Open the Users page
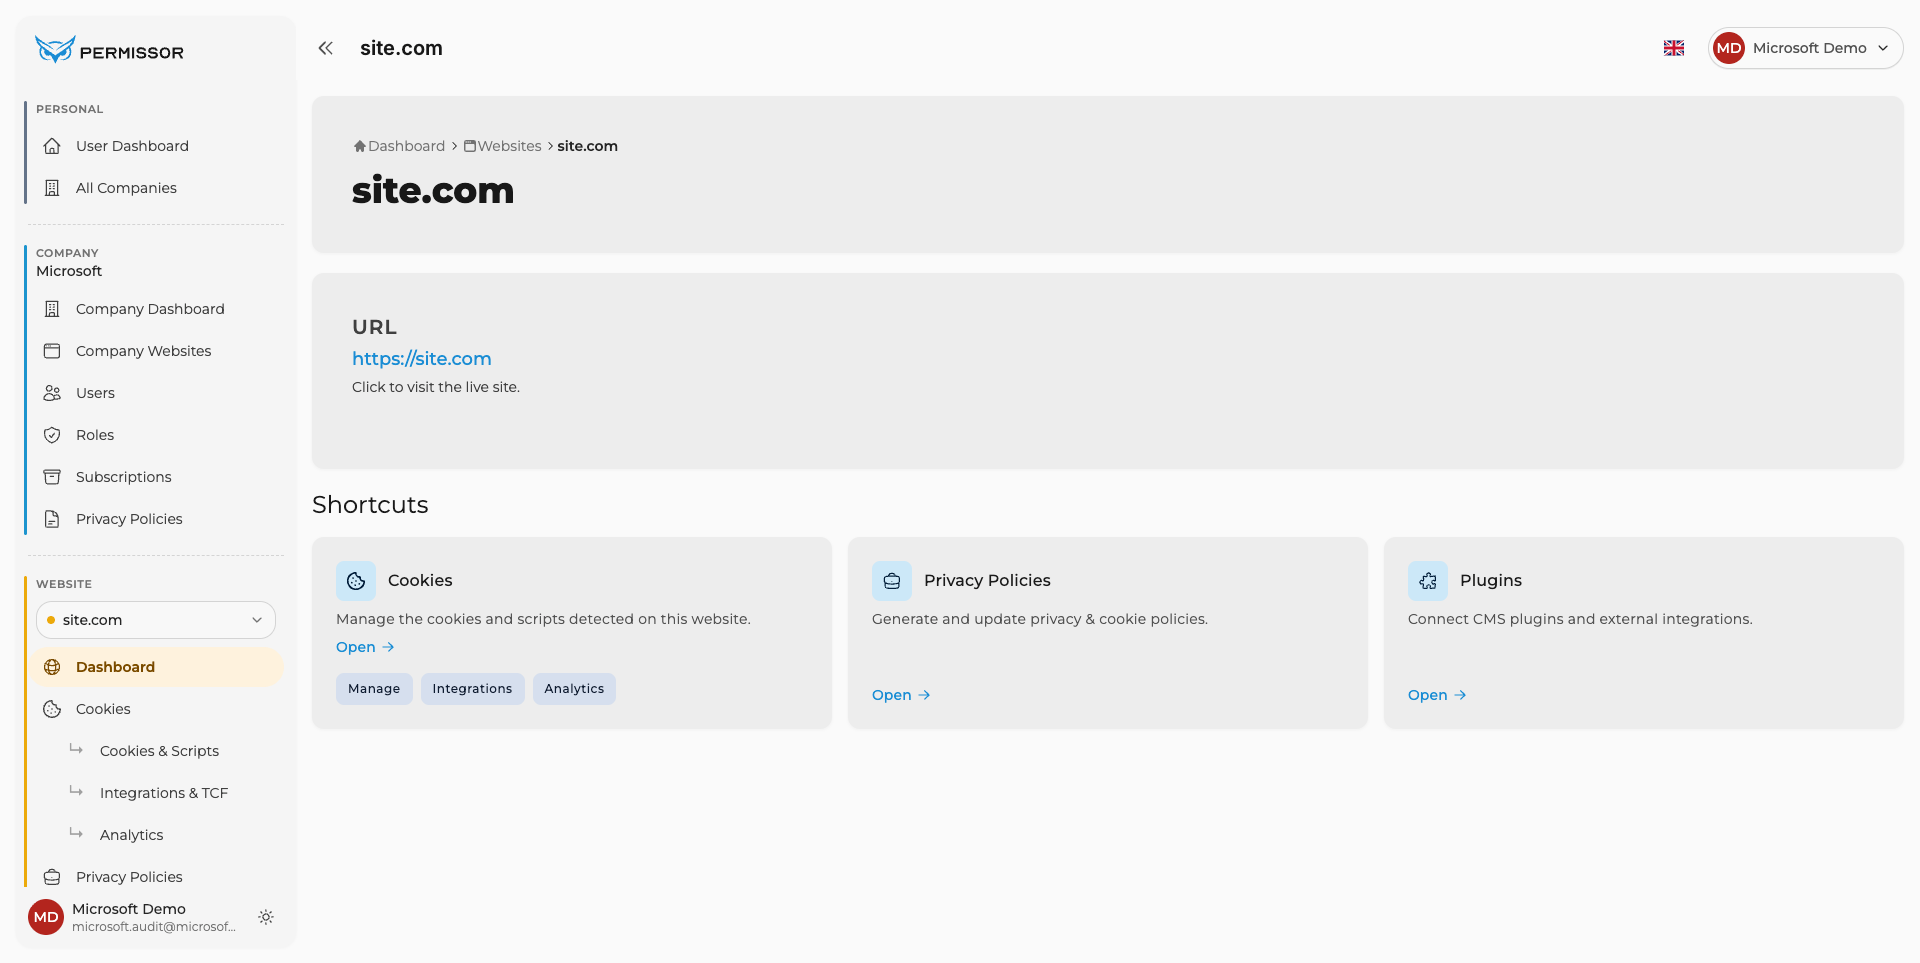1920x963 pixels. coord(154,393)
